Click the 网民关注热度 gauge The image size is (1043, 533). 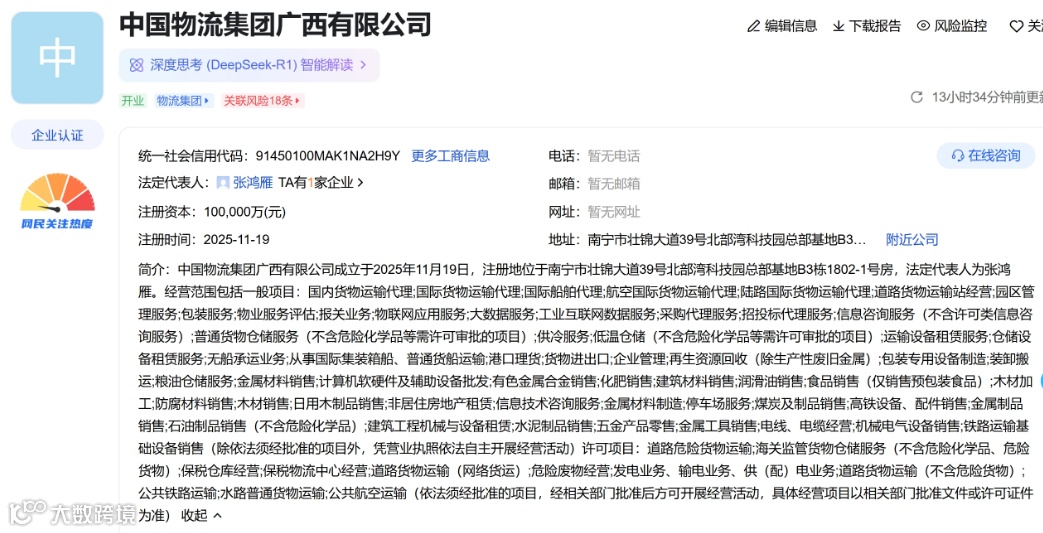tap(57, 201)
